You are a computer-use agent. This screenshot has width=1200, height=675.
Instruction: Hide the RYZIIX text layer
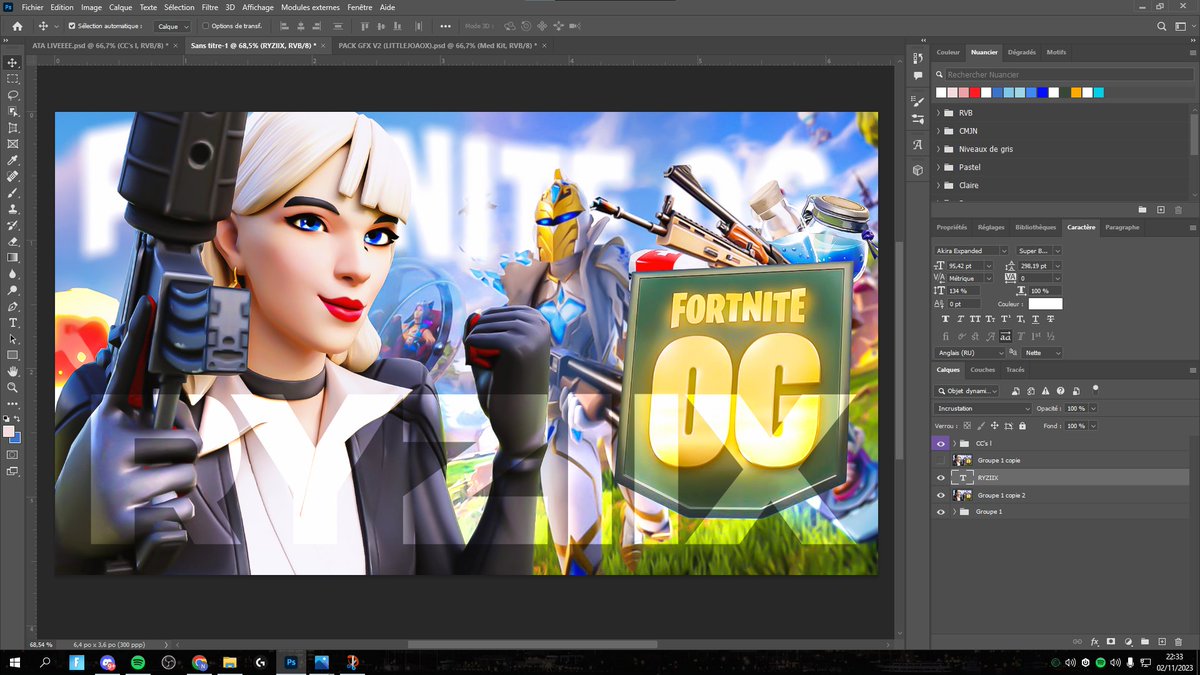(940, 478)
